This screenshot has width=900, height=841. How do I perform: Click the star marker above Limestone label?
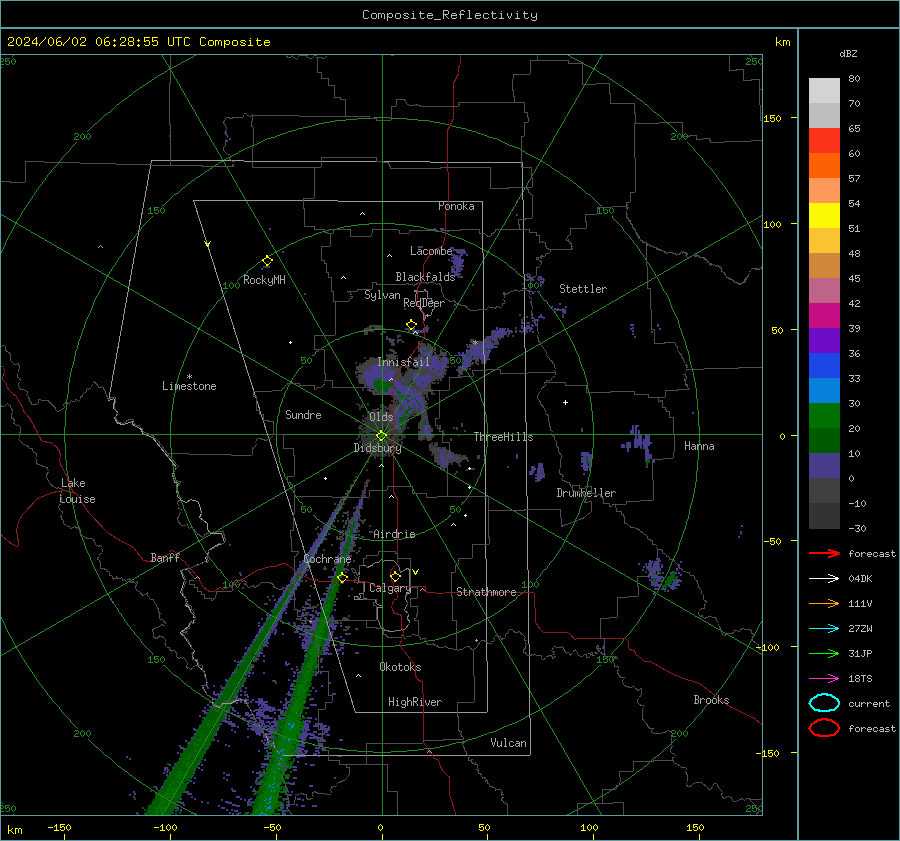(x=189, y=377)
